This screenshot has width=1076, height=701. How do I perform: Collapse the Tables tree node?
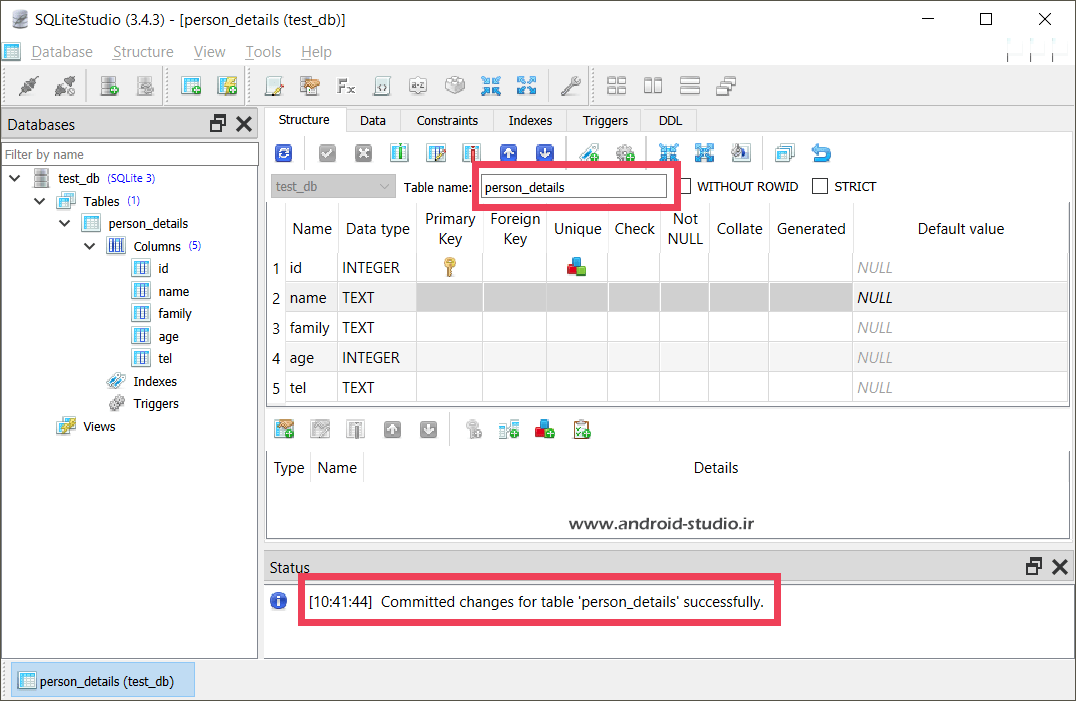(x=40, y=201)
